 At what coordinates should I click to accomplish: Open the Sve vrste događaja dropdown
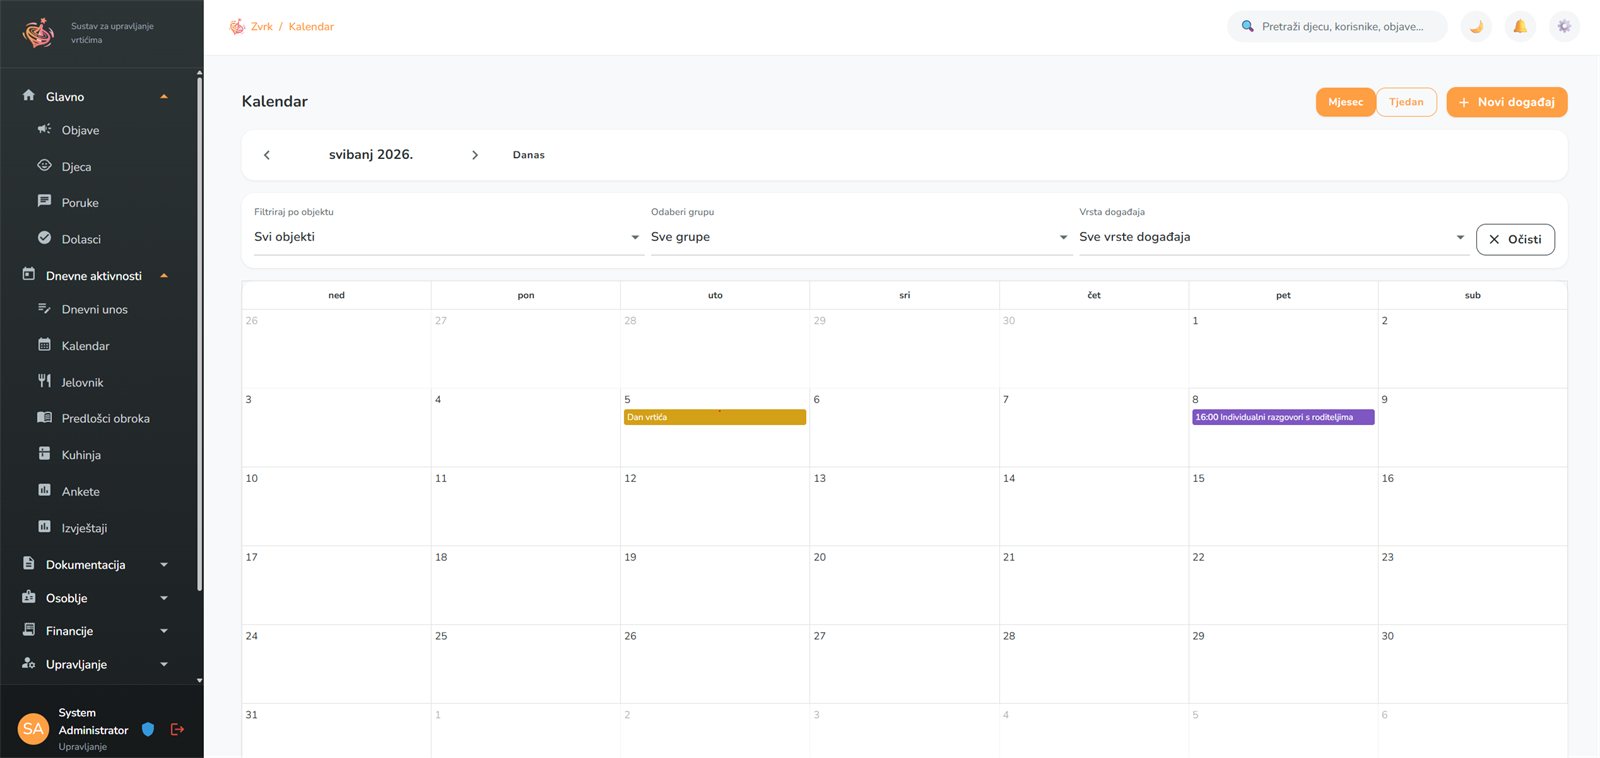1273,237
